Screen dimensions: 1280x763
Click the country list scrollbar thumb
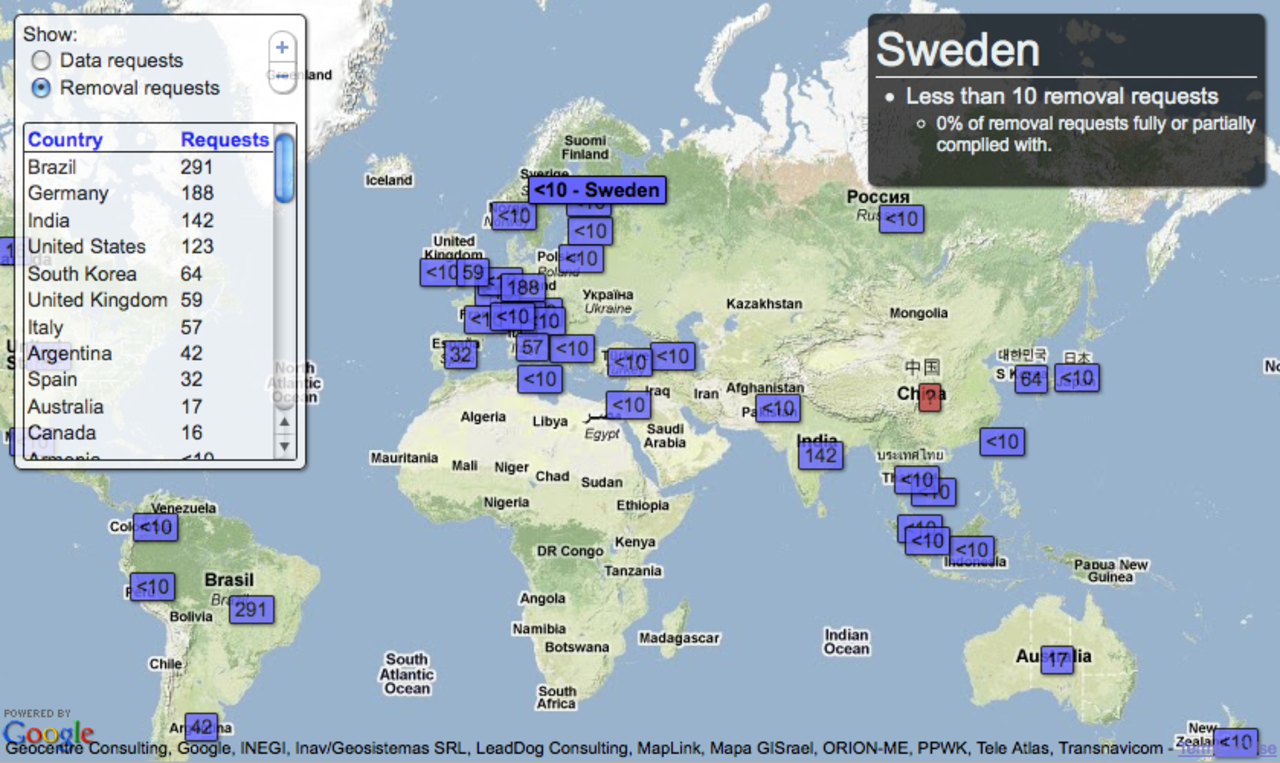pyautogui.click(x=284, y=168)
